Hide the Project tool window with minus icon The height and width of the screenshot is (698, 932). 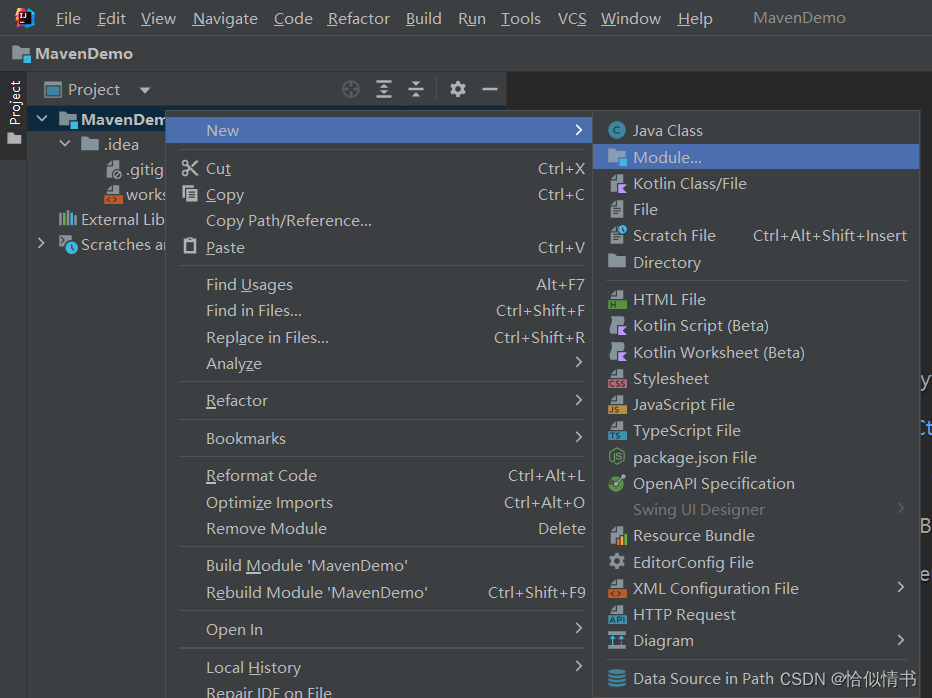[489, 89]
